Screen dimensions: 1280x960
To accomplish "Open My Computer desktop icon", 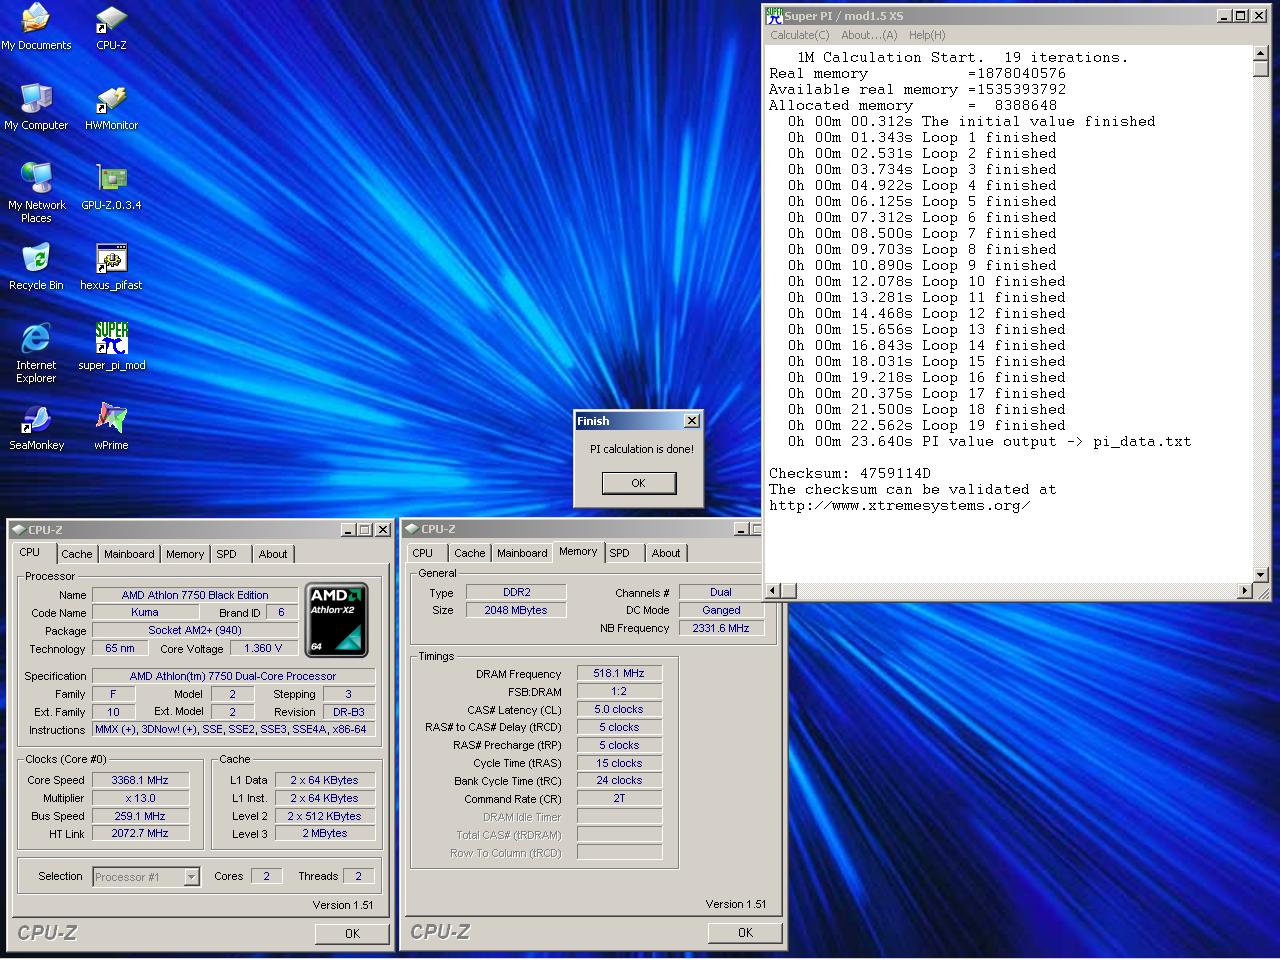I will 36,107.
